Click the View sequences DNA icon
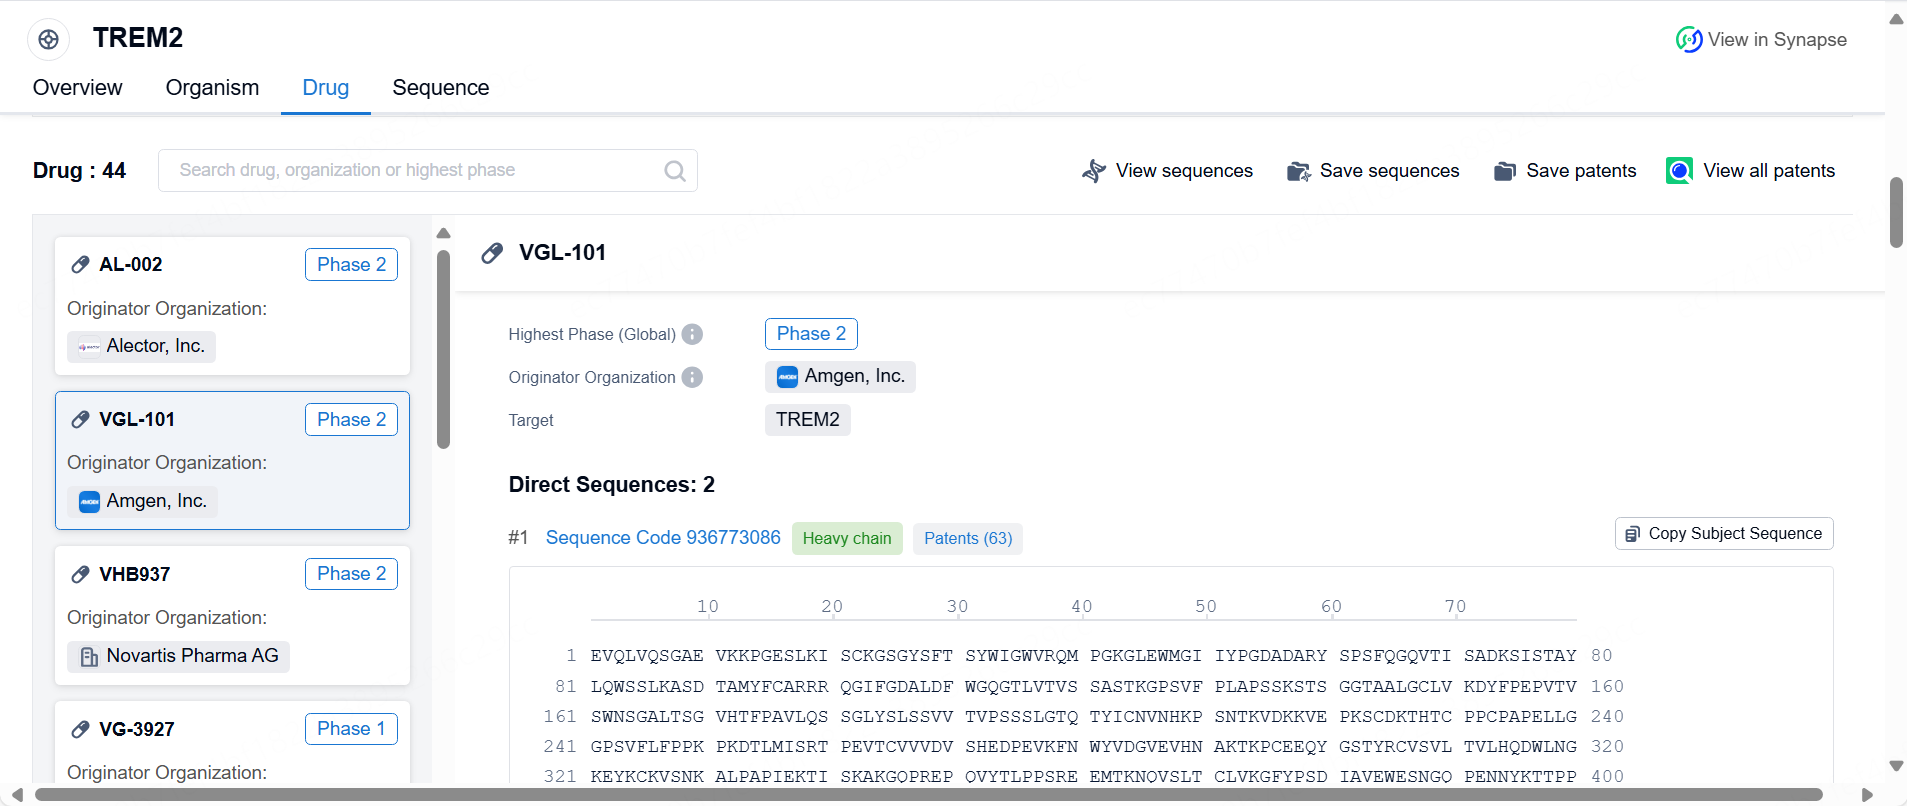Screen dimensions: 1907x806 click(x=1094, y=171)
